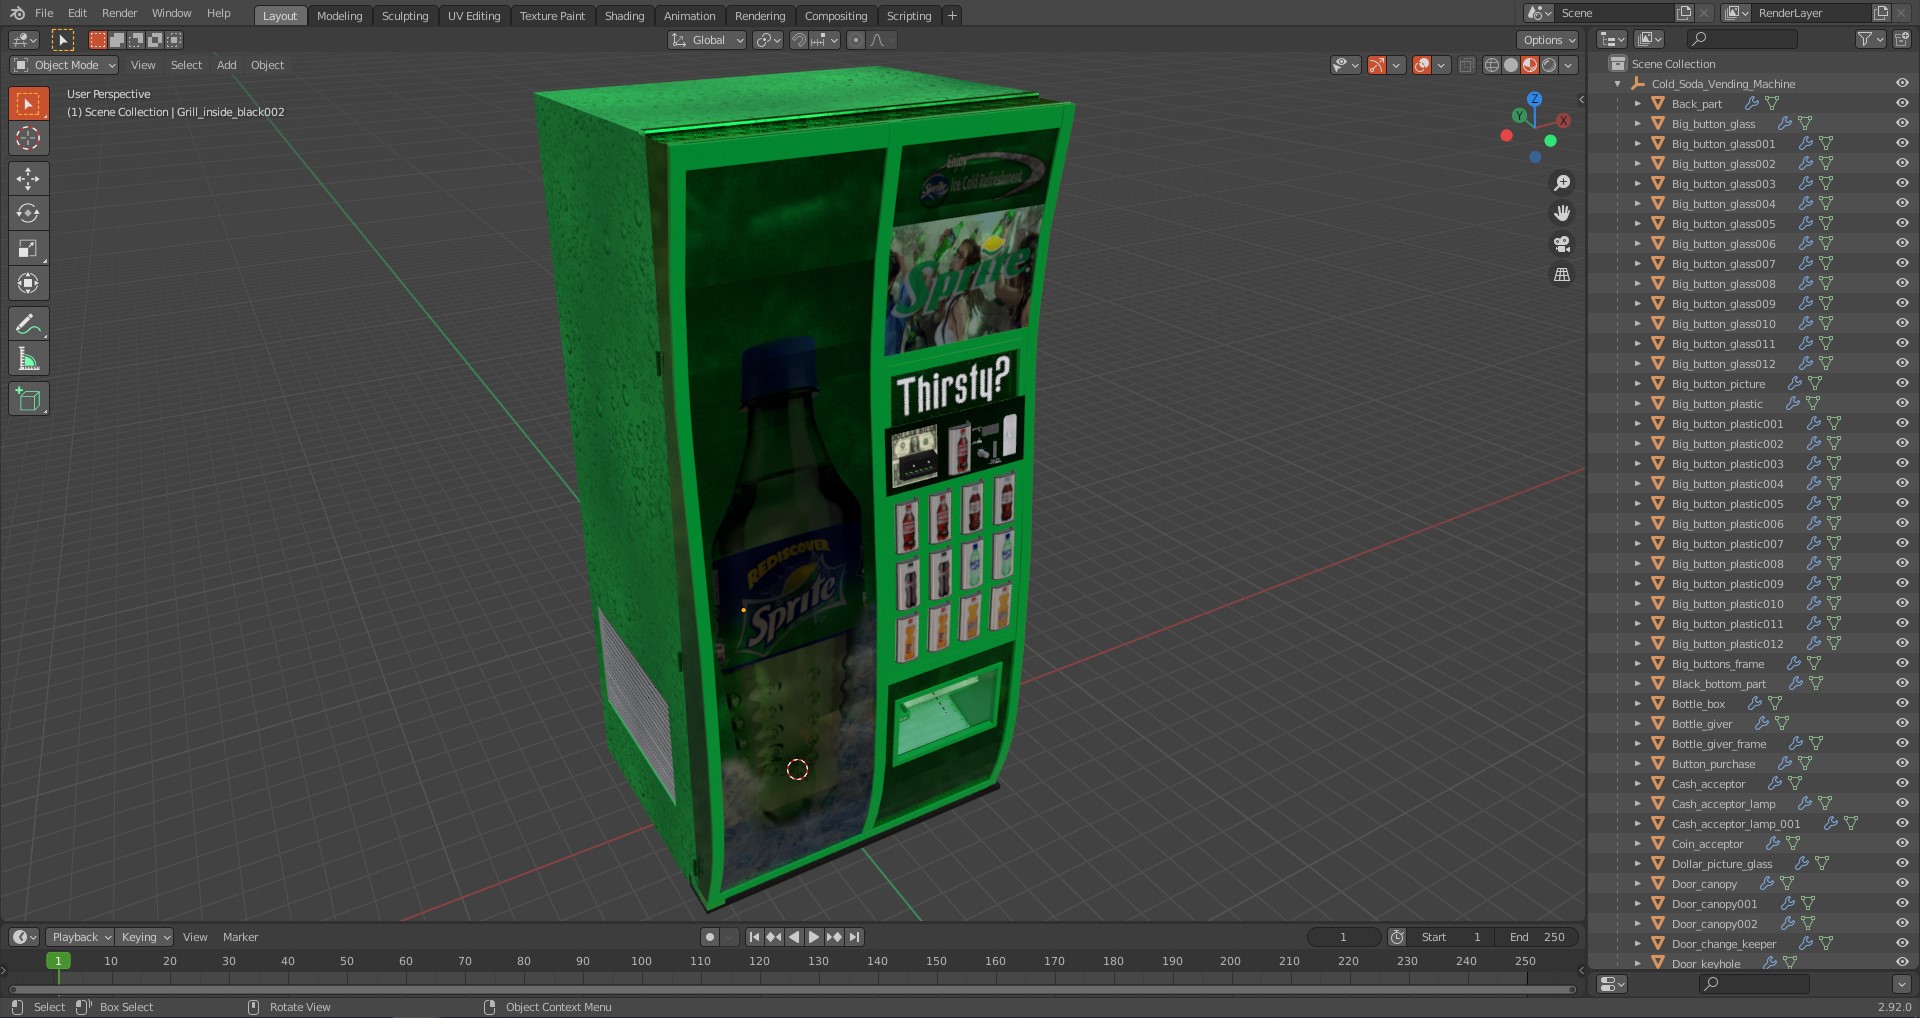Open the Options dropdown
This screenshot has height=1018, width=1920.
1548,40
